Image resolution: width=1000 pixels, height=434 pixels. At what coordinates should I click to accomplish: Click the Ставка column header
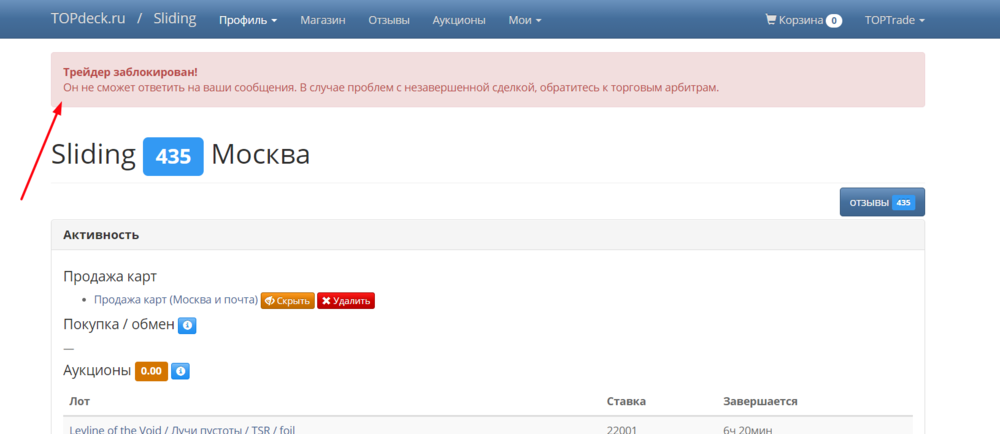tap(626, 401)
